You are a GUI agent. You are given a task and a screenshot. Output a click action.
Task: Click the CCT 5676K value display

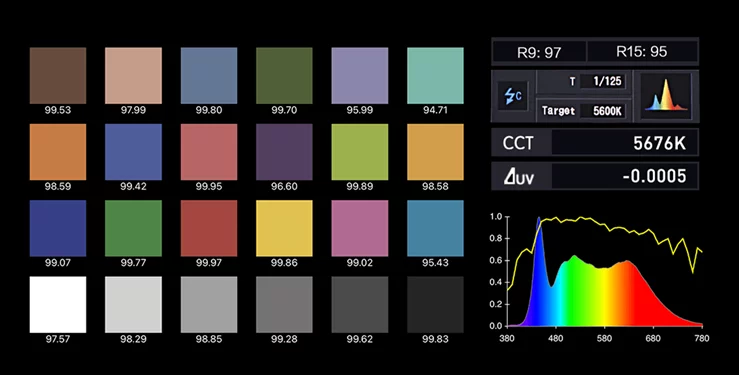(x=624, y=143)
